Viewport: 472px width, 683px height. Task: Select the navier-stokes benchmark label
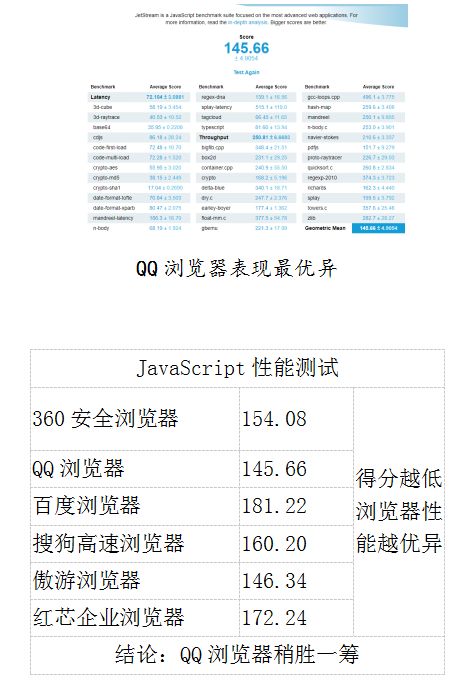pyautogui.click(x=323, y=137)
